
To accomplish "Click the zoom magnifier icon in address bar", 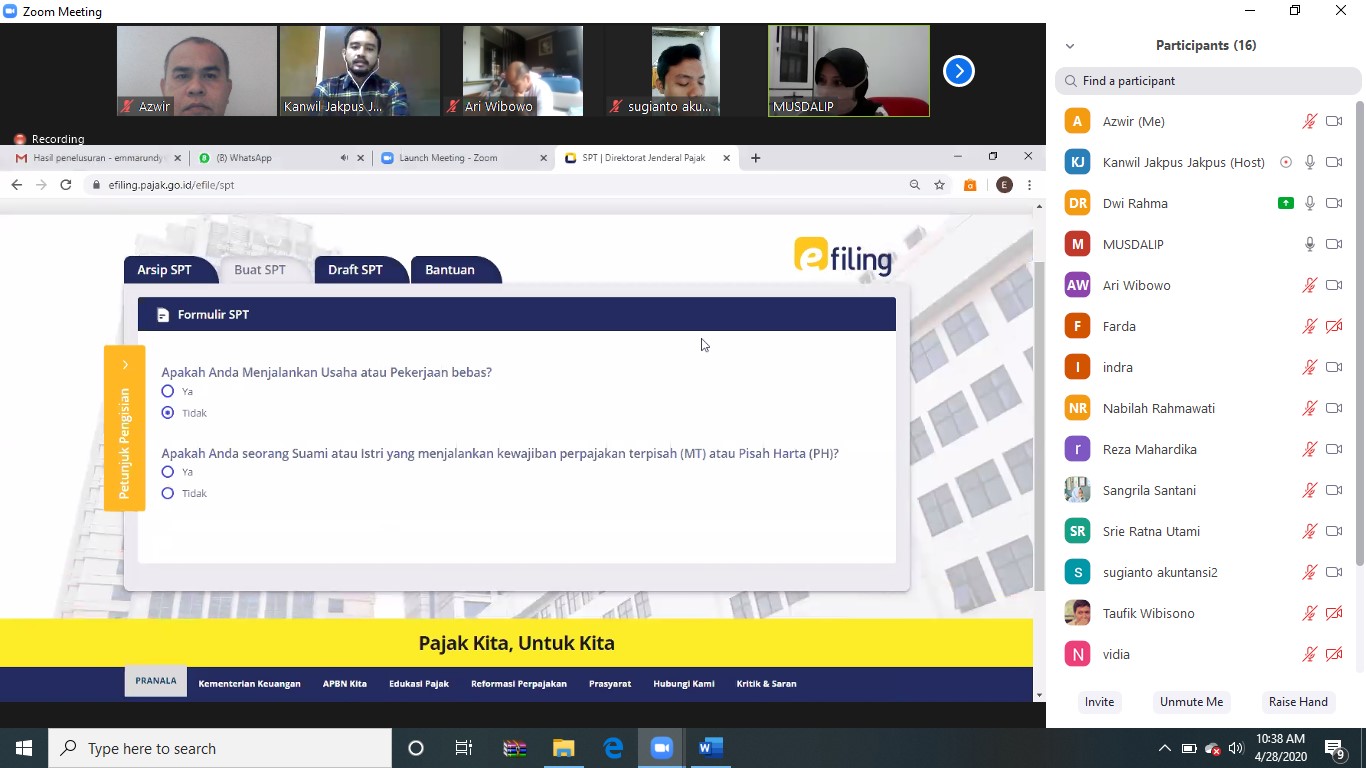I will [914, 185].
